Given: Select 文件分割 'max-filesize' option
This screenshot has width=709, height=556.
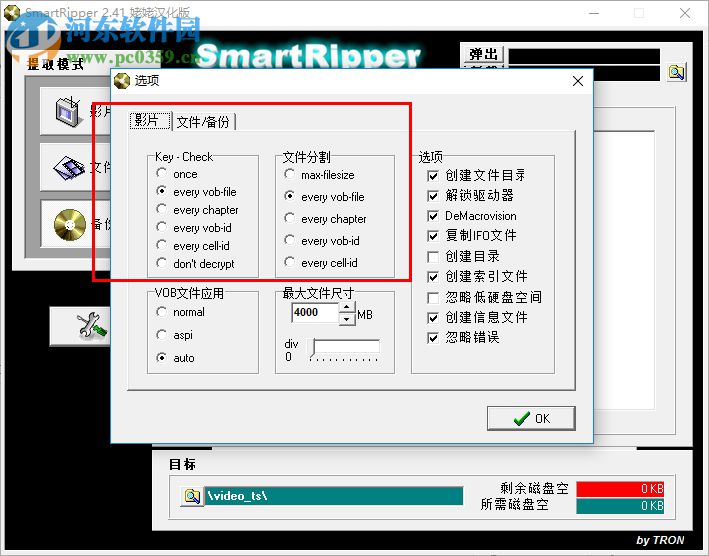Looking at the screenshot, I should 290,174.
